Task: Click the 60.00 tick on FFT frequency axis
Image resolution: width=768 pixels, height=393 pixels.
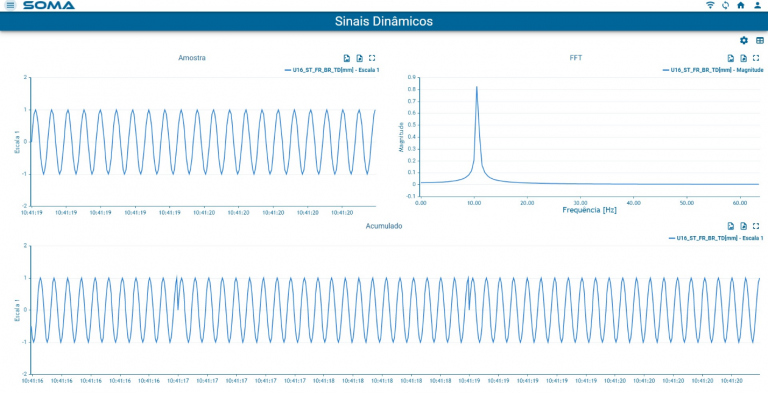Action: click(741, 202)
